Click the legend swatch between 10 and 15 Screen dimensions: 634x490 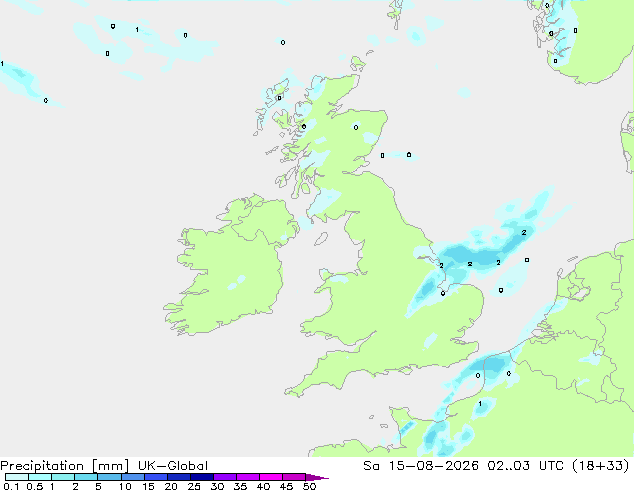[x=133, y=477]
